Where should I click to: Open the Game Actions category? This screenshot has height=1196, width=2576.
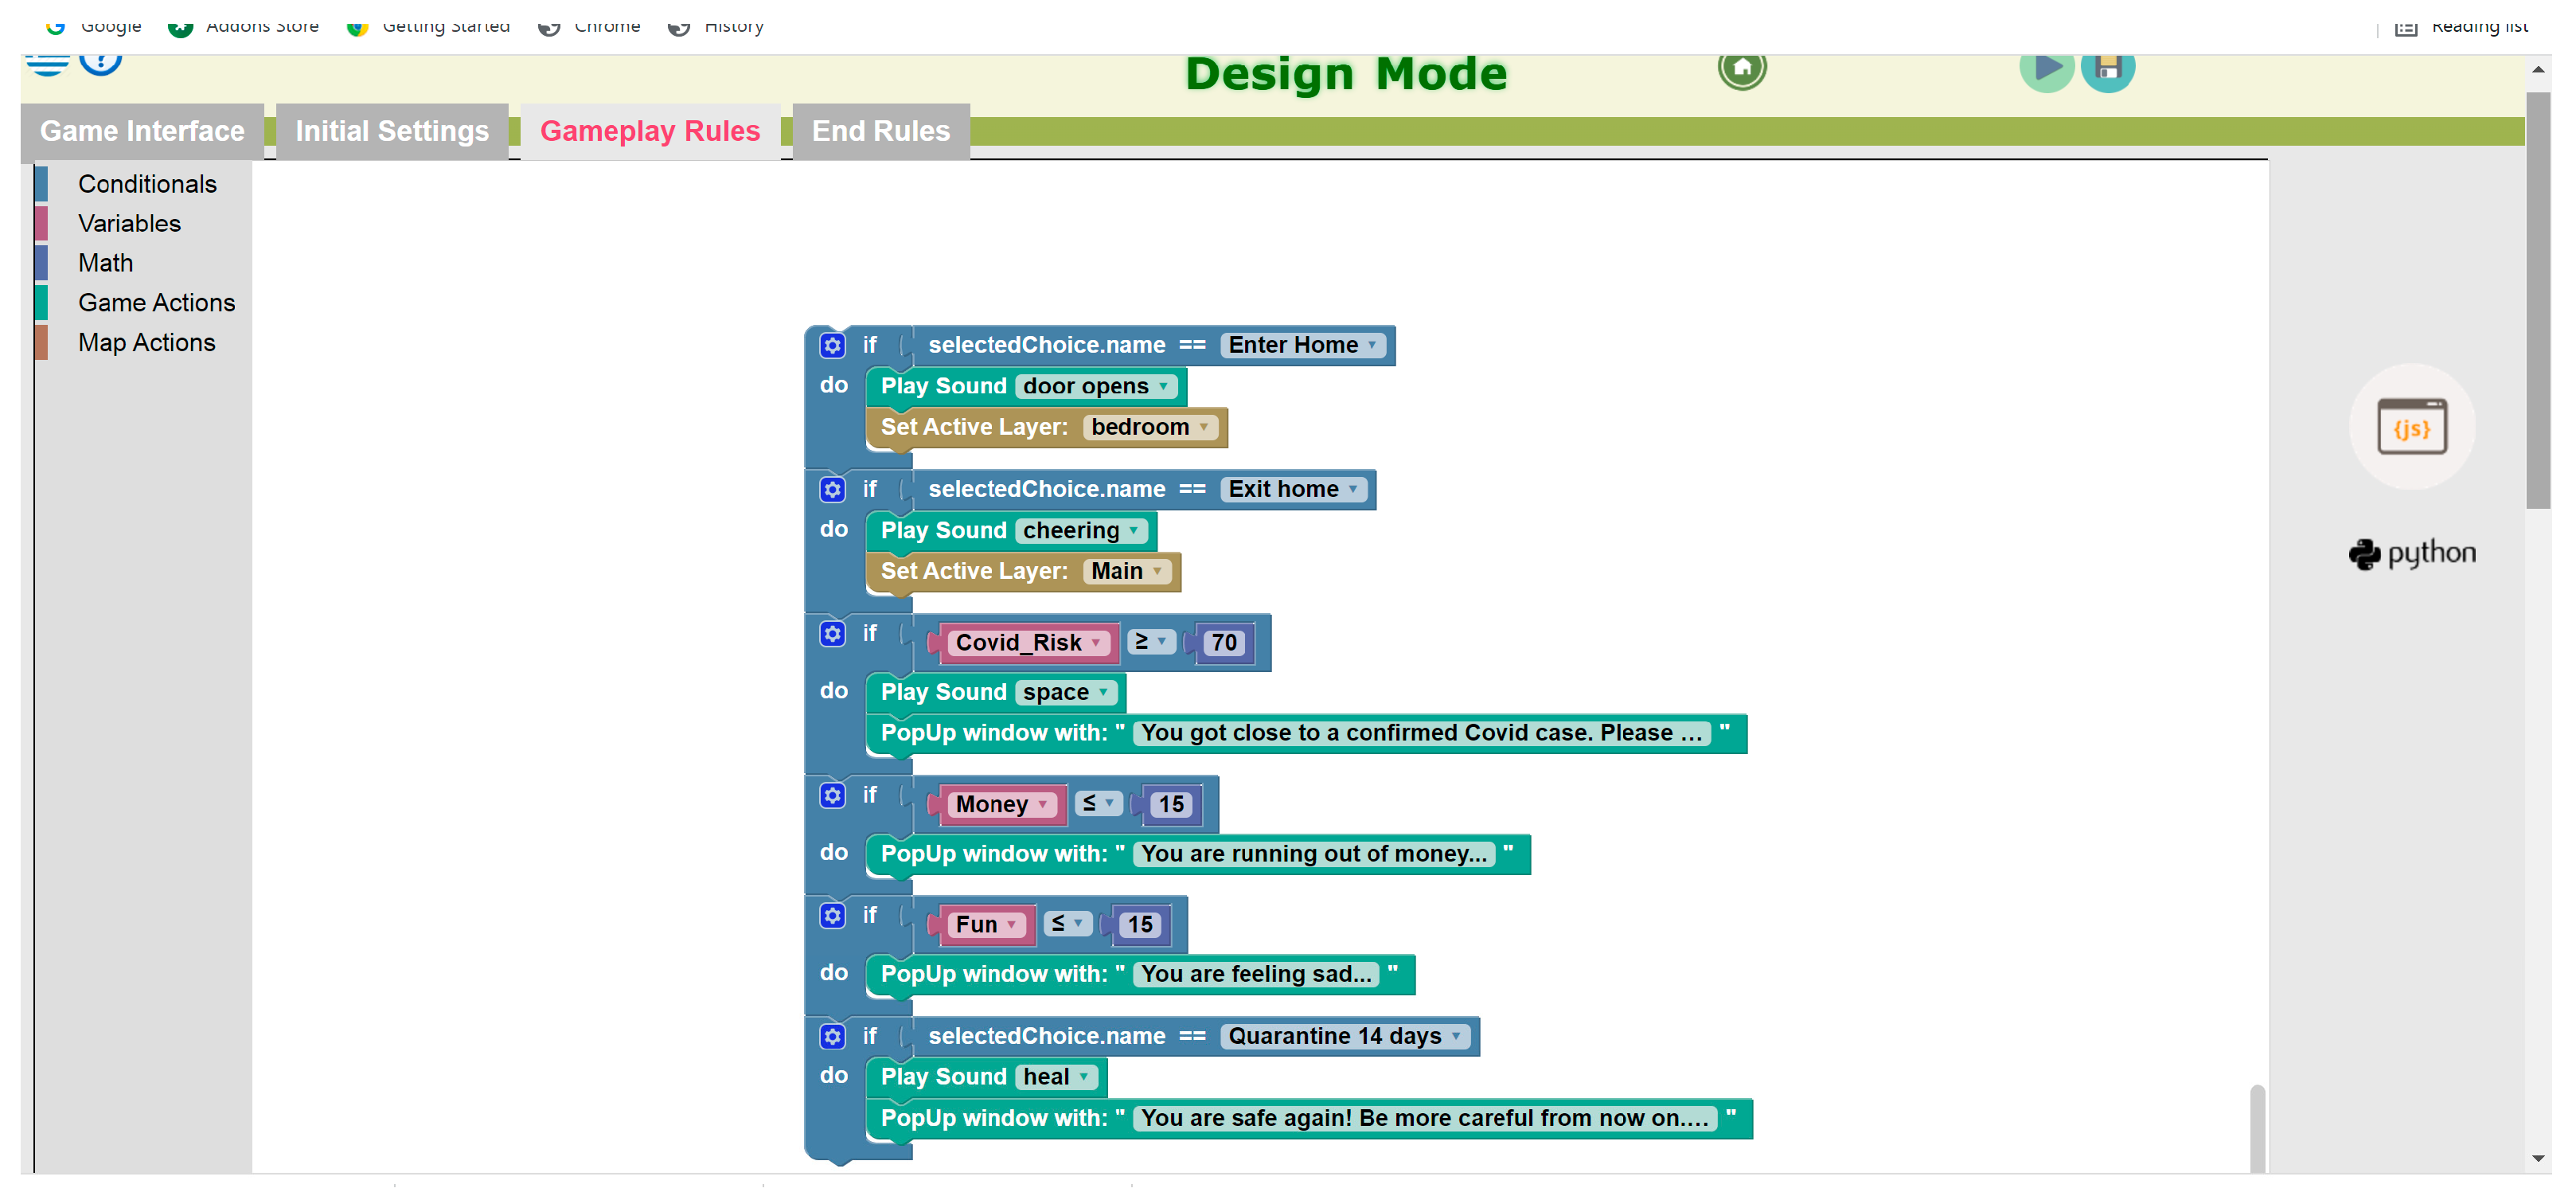156,303
